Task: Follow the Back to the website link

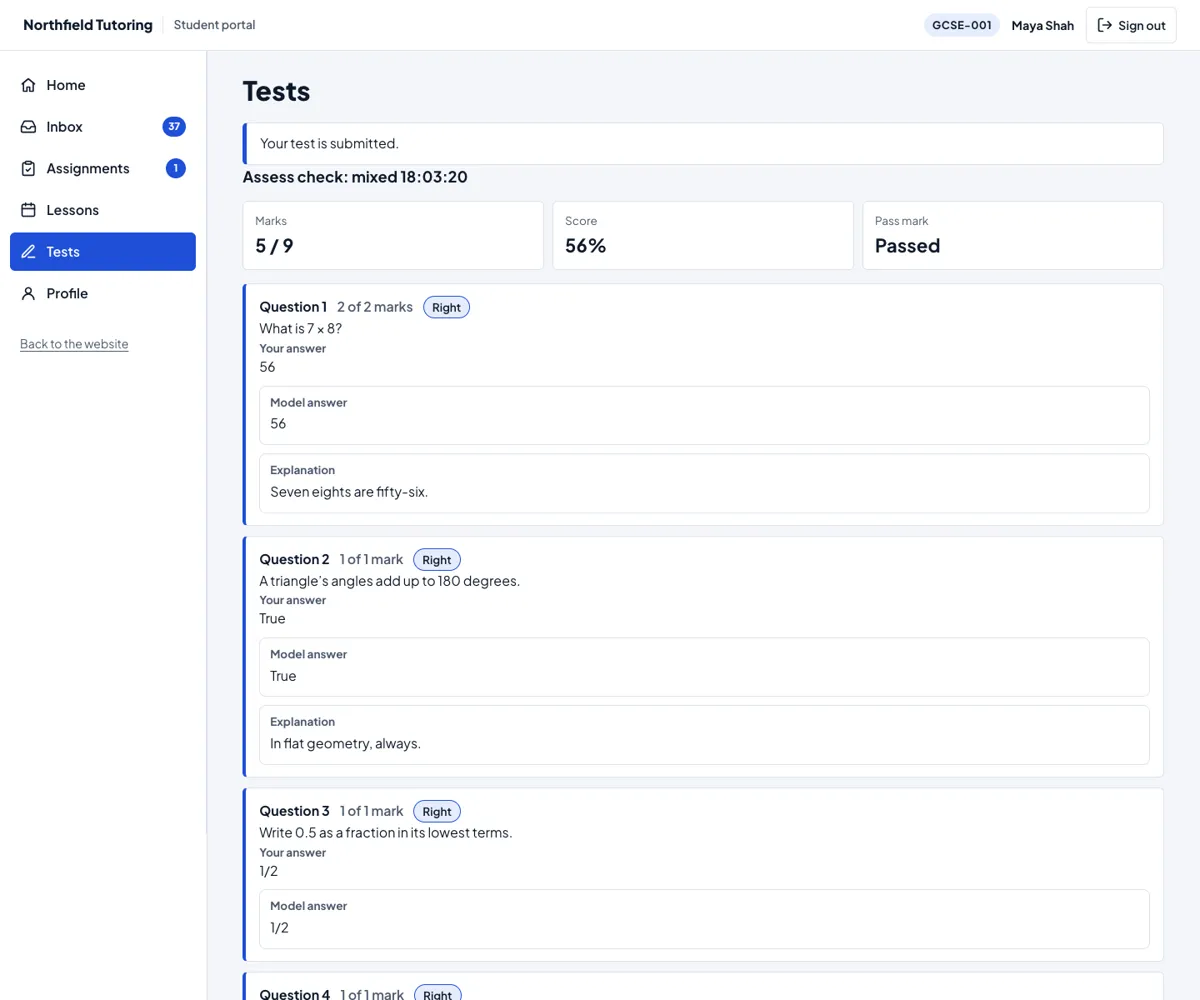Action: pos(74,344)
